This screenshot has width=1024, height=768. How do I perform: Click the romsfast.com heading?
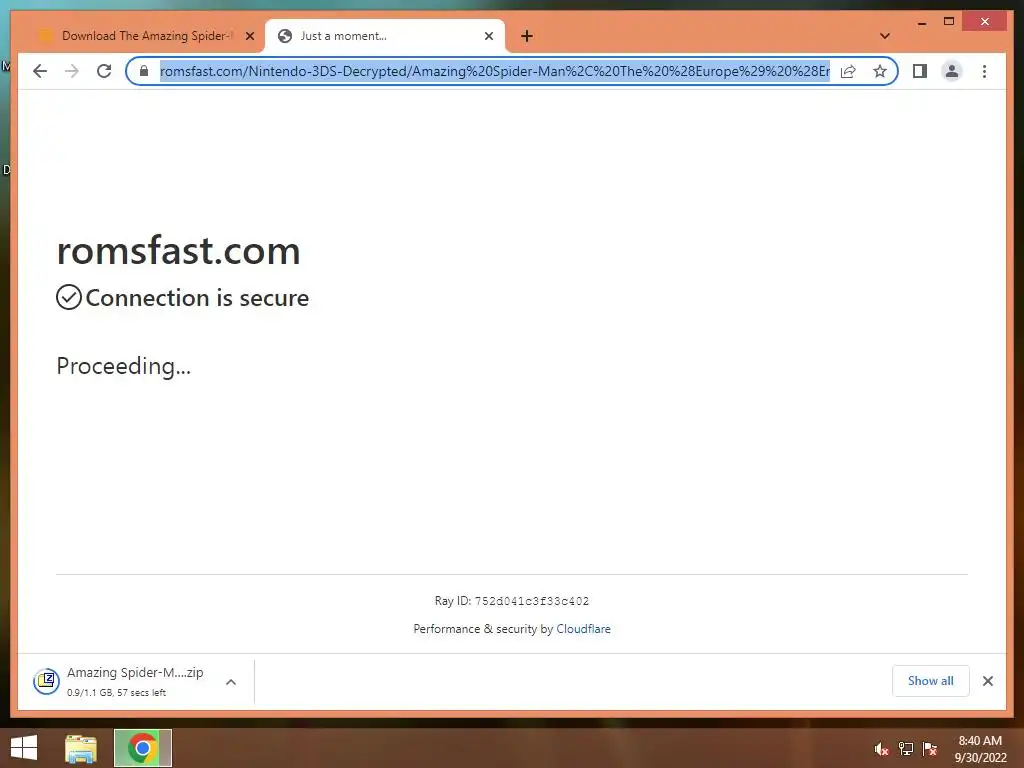click(x=178, y=251)
